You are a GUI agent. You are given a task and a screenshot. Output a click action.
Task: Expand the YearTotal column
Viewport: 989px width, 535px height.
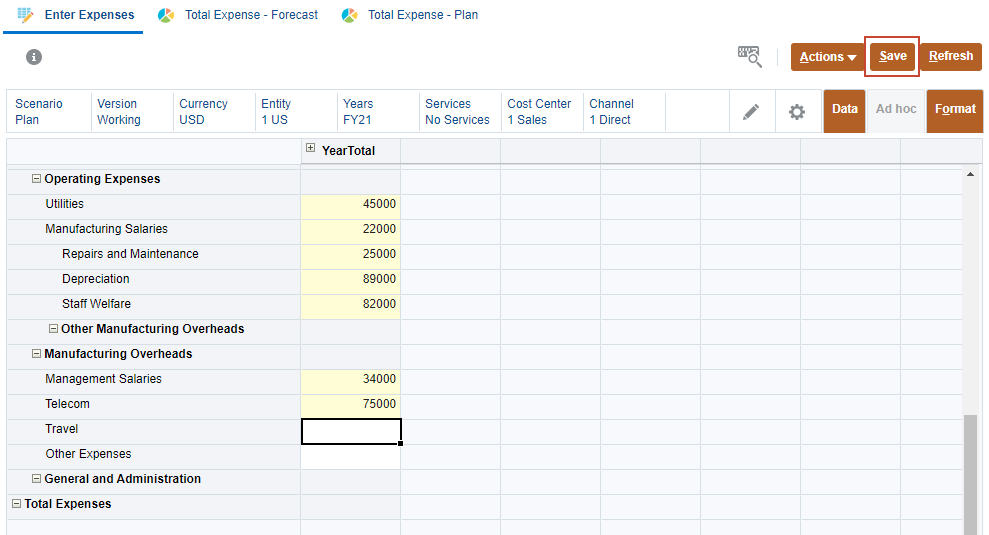pos(310,148)
